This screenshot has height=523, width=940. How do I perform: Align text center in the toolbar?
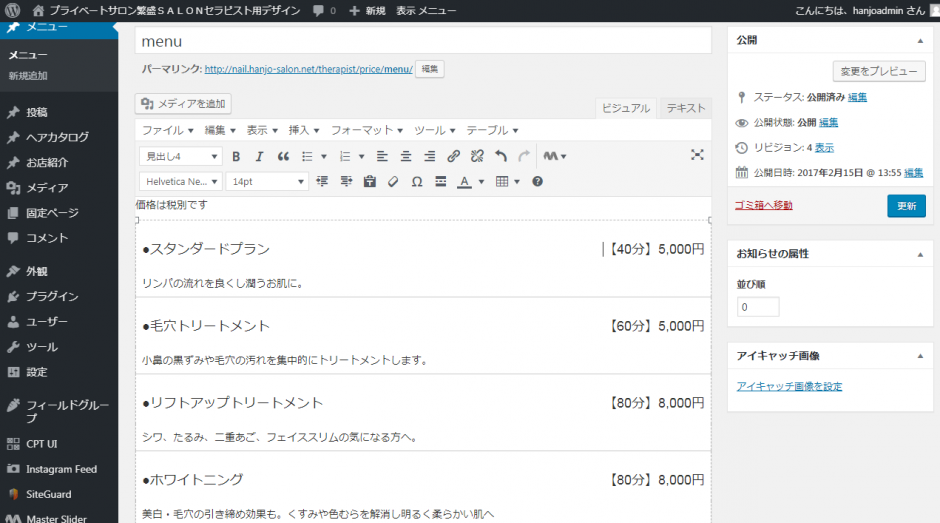405,156
